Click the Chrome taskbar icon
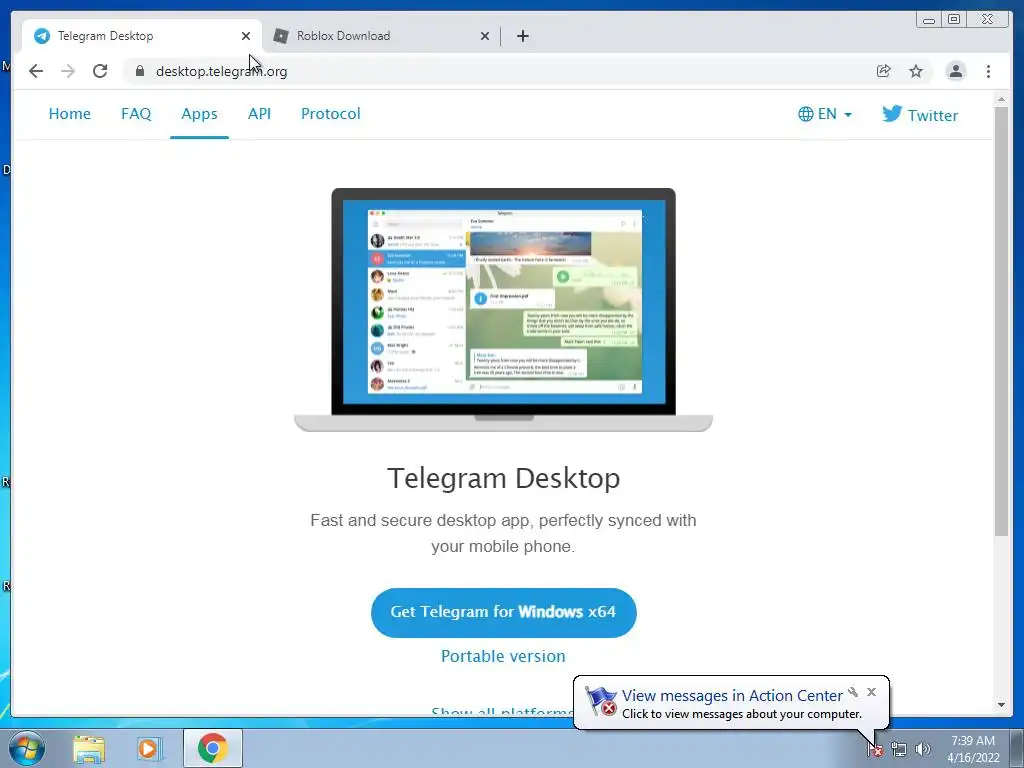The height and width of the screenshot is (768, 1024). (x=213, y=748)
